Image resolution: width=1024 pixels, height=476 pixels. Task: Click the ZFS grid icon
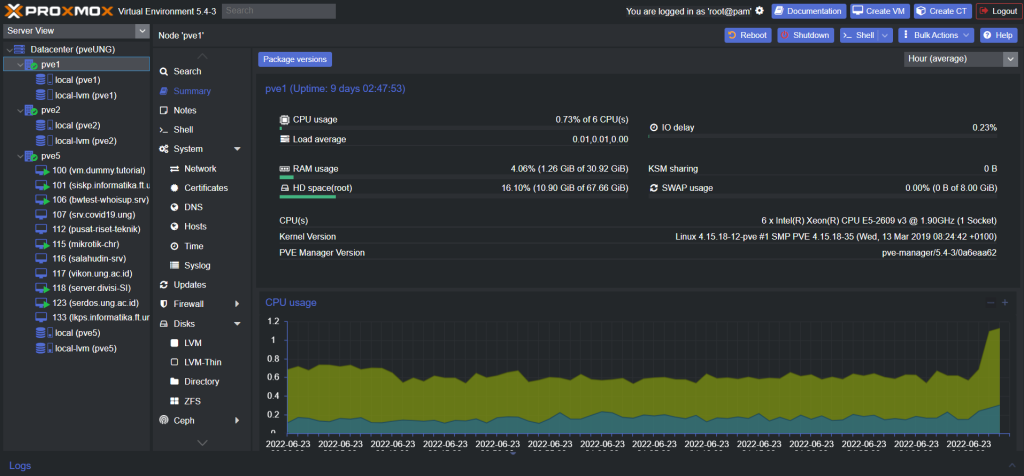(x=174, y=401)
